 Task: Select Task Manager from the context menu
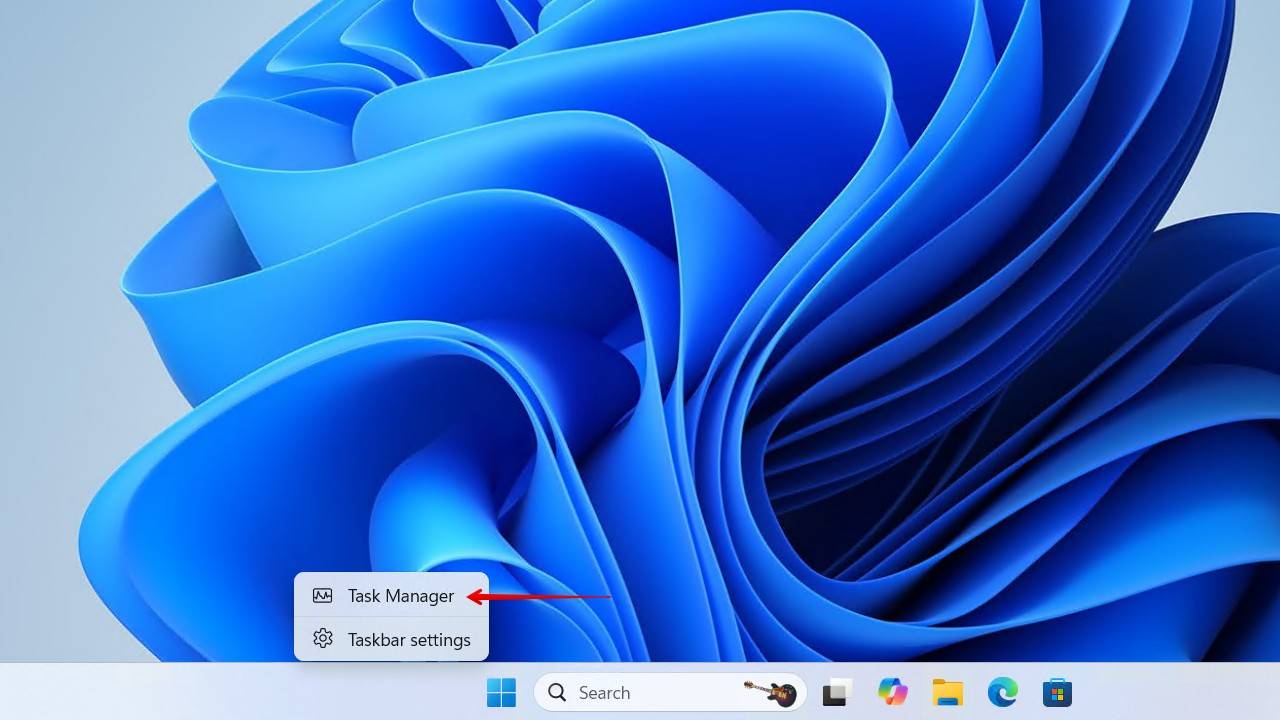coord(398,595)
